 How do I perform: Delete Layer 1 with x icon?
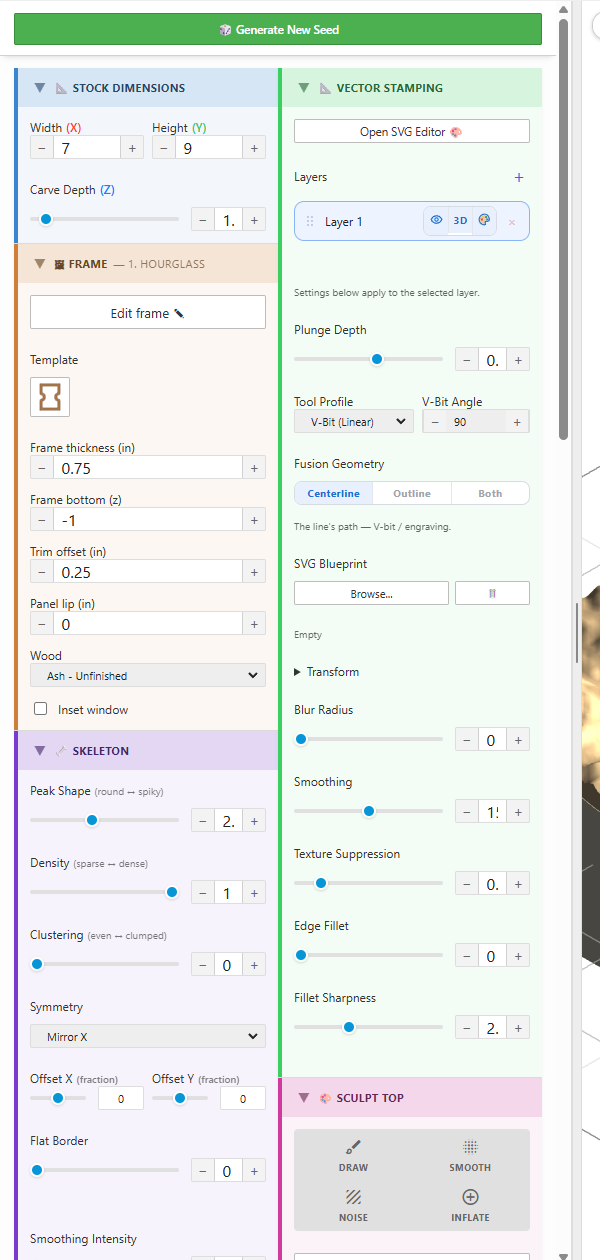(512, 222)
